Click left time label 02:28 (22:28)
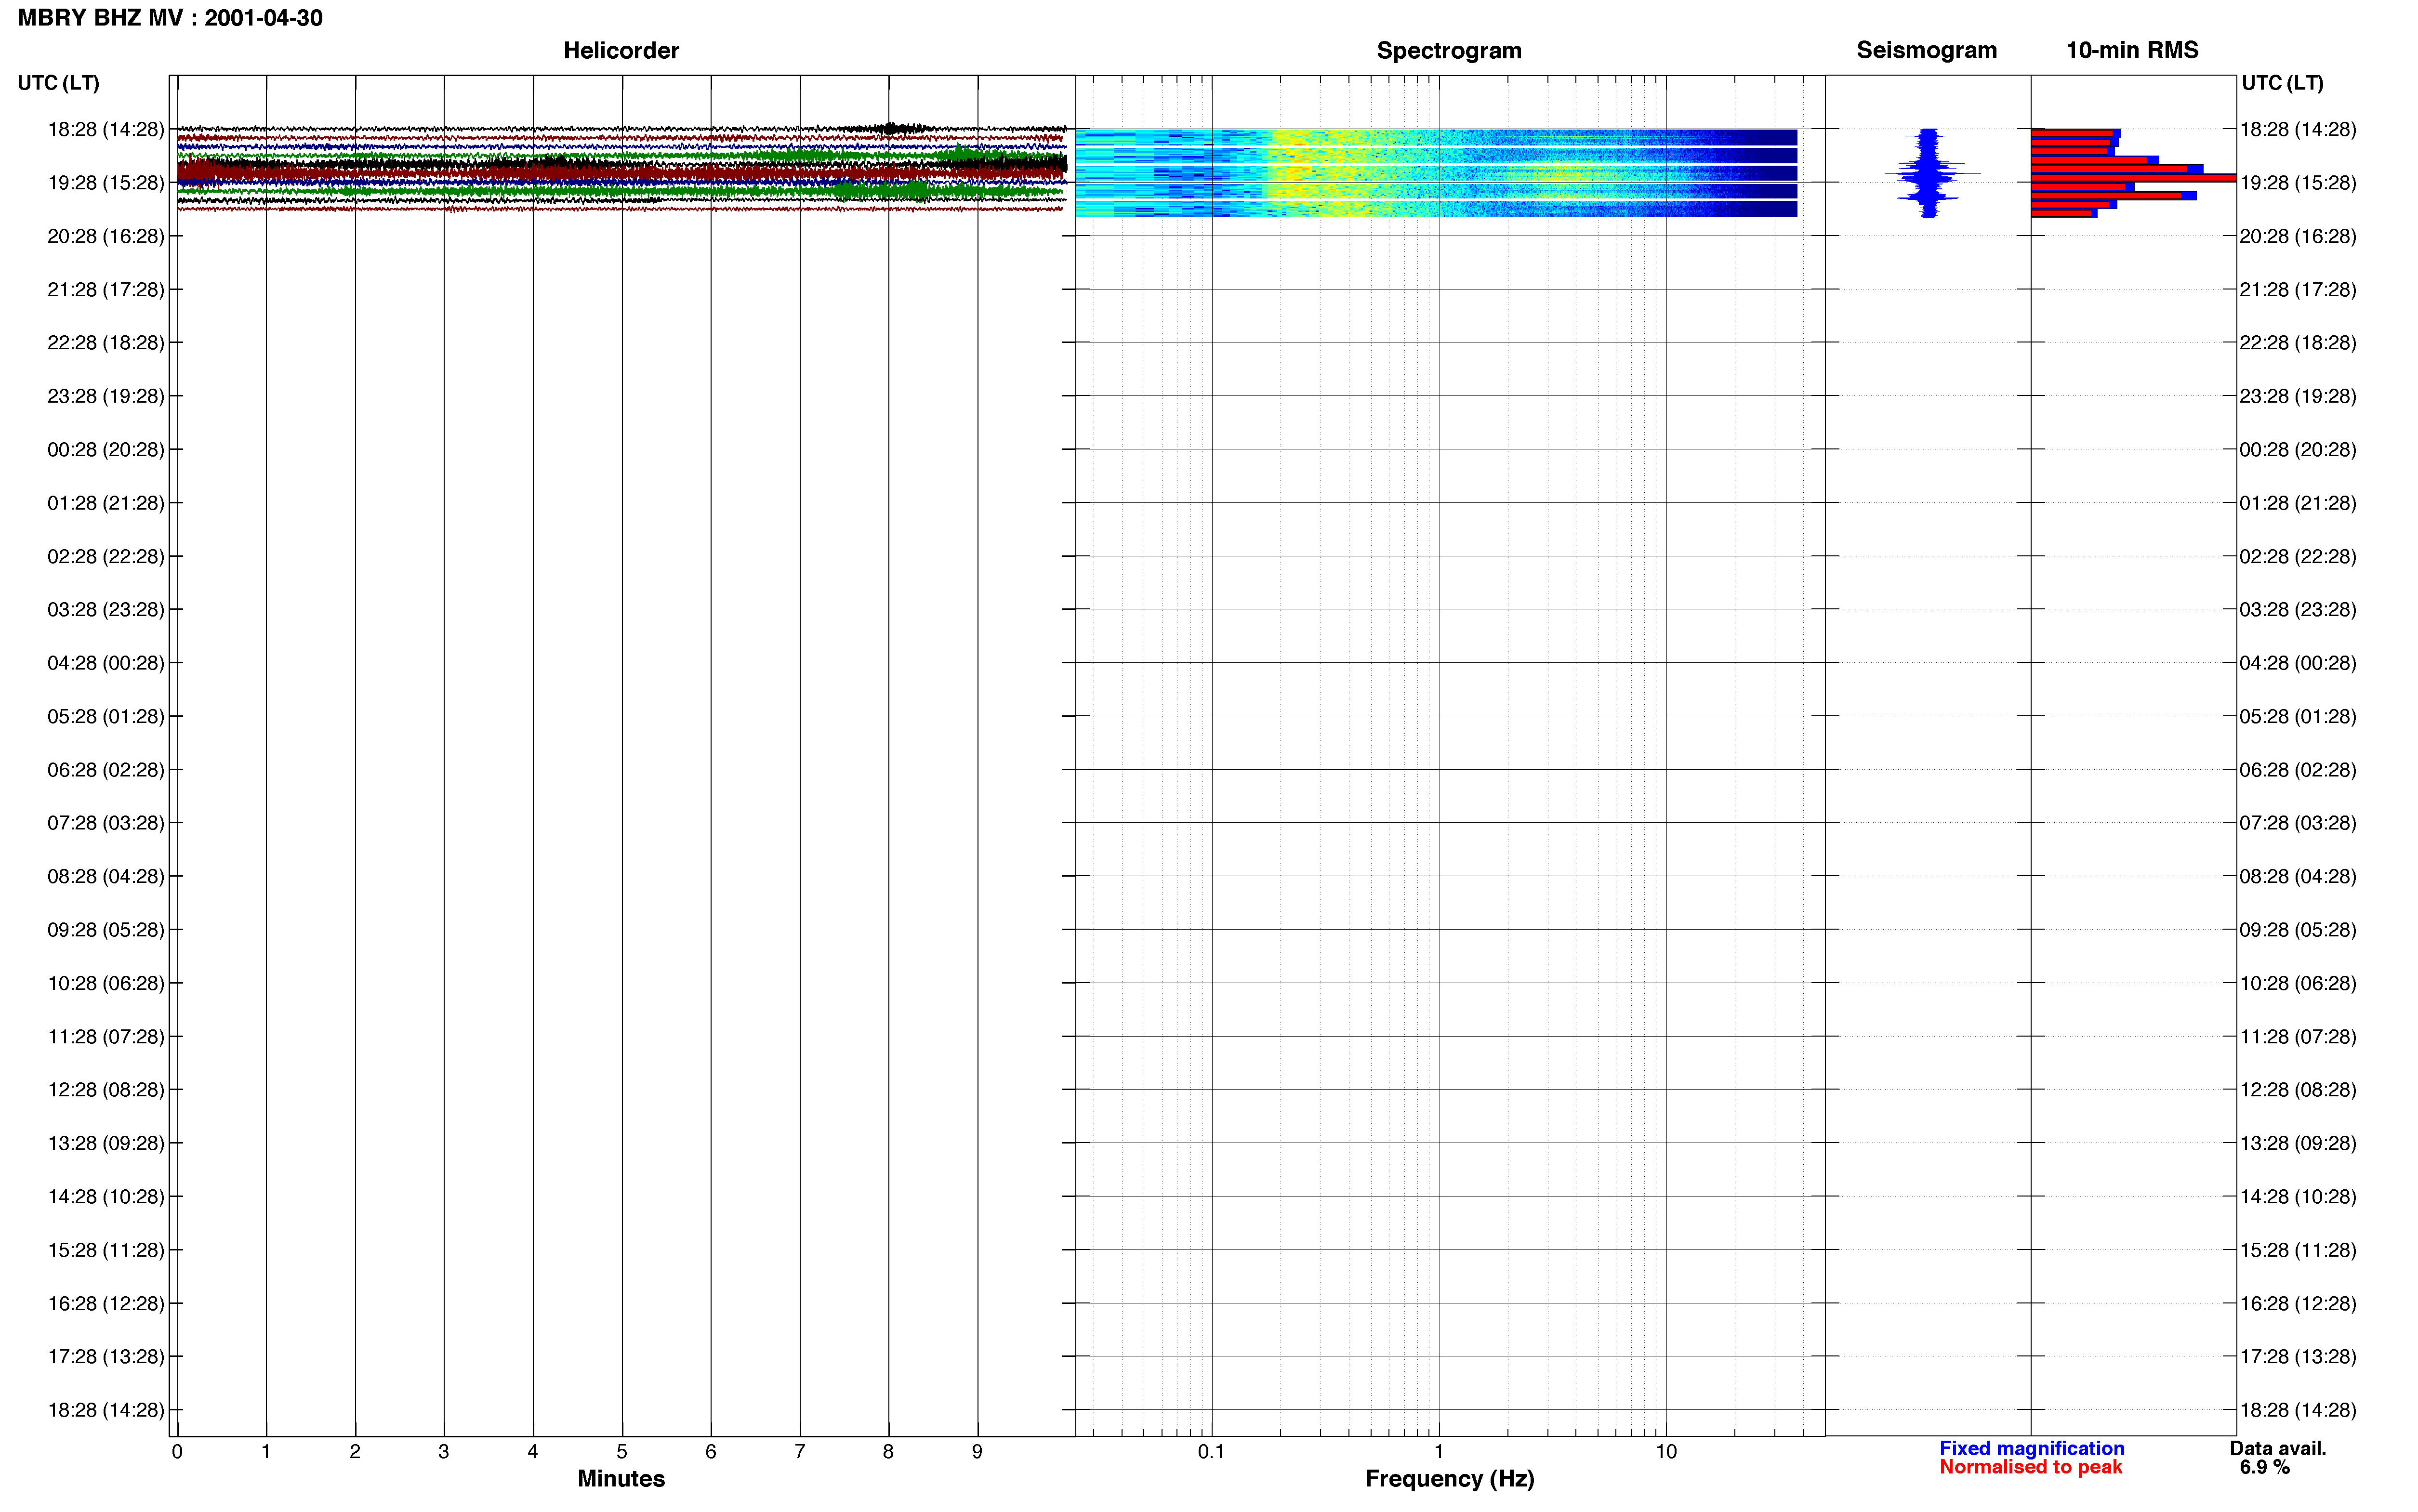 coord(105,556)
